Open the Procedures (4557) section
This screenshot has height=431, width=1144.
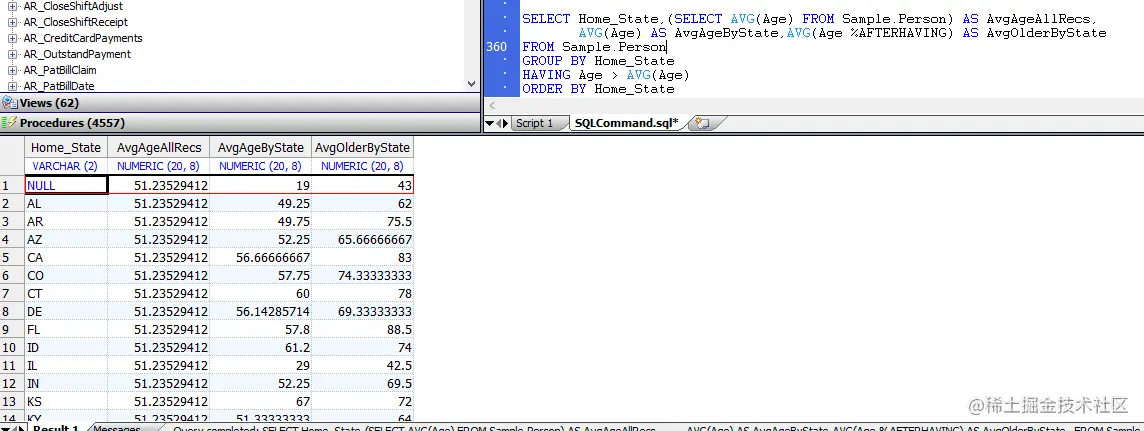[x=240, y=123]
